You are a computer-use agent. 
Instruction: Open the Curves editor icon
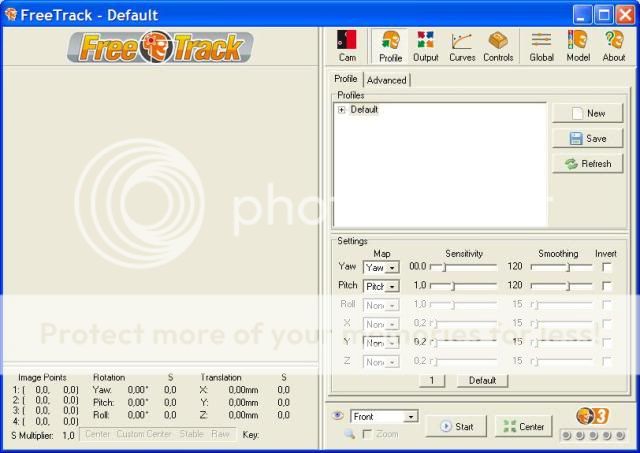tap(461, 45)
